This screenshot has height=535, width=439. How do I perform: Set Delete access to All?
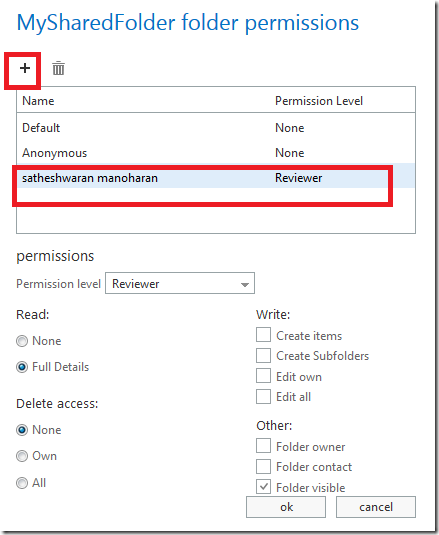(x=22, y=483)
